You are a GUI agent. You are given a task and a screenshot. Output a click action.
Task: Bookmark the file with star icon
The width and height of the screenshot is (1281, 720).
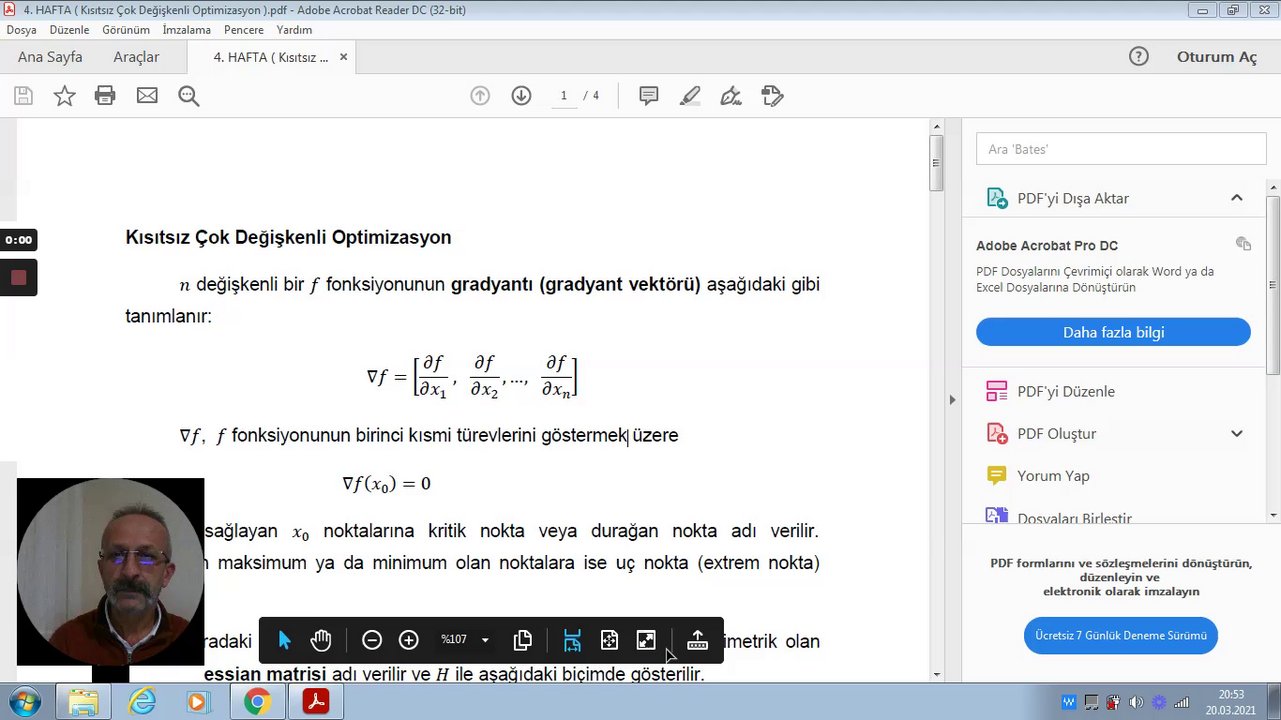click(64, 96)
